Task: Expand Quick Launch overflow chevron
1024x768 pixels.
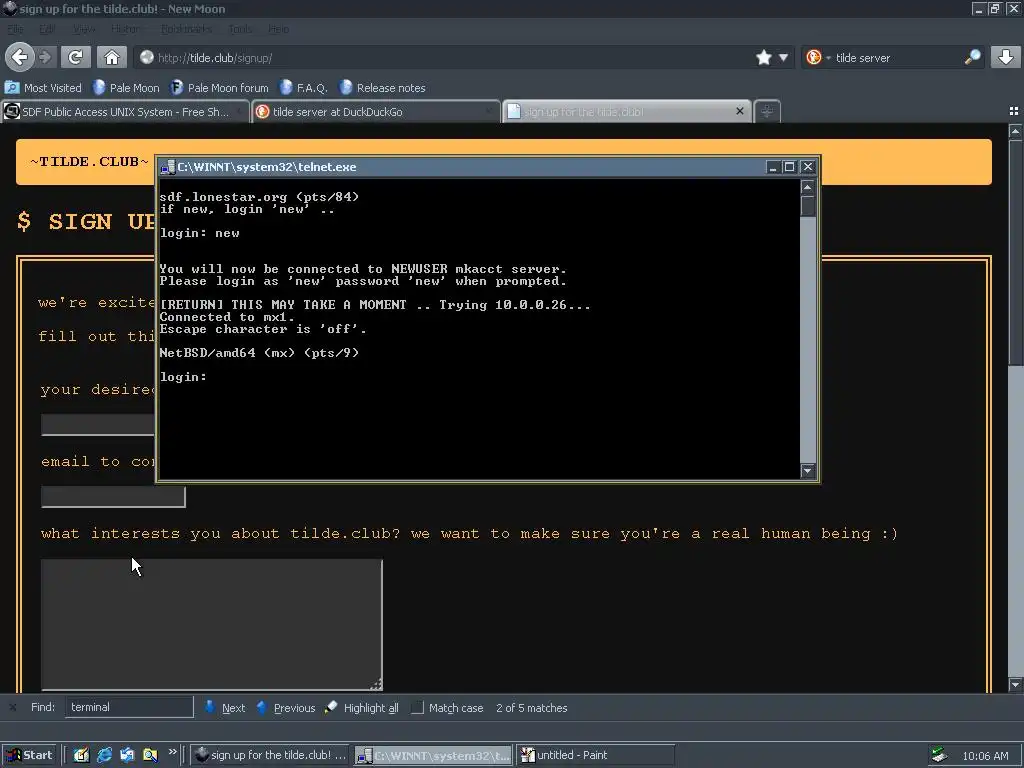Action: coord(172,752)
